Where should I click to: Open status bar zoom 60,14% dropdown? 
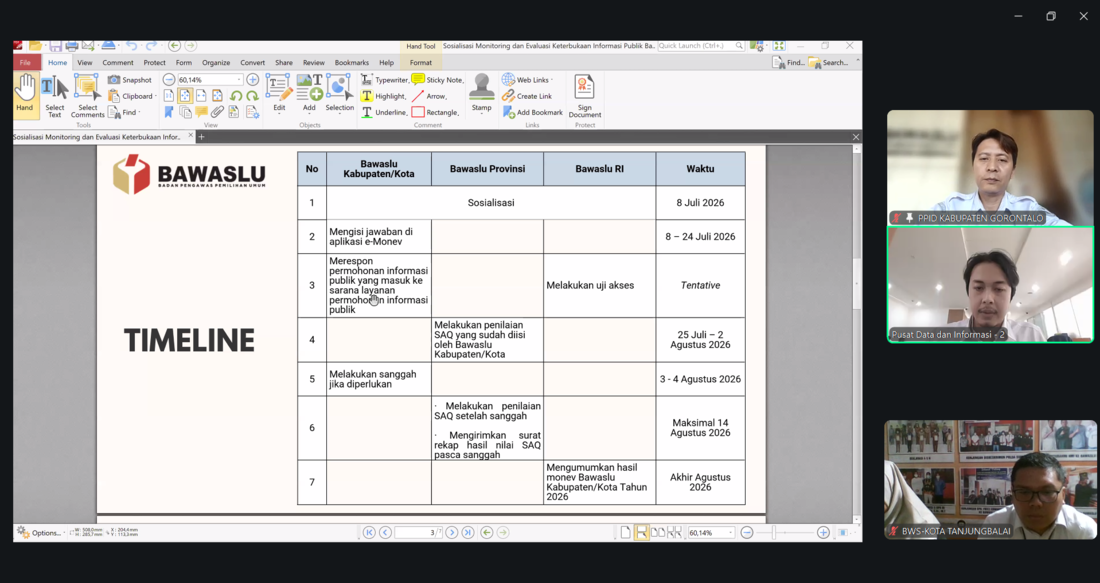tap(730, 532)
